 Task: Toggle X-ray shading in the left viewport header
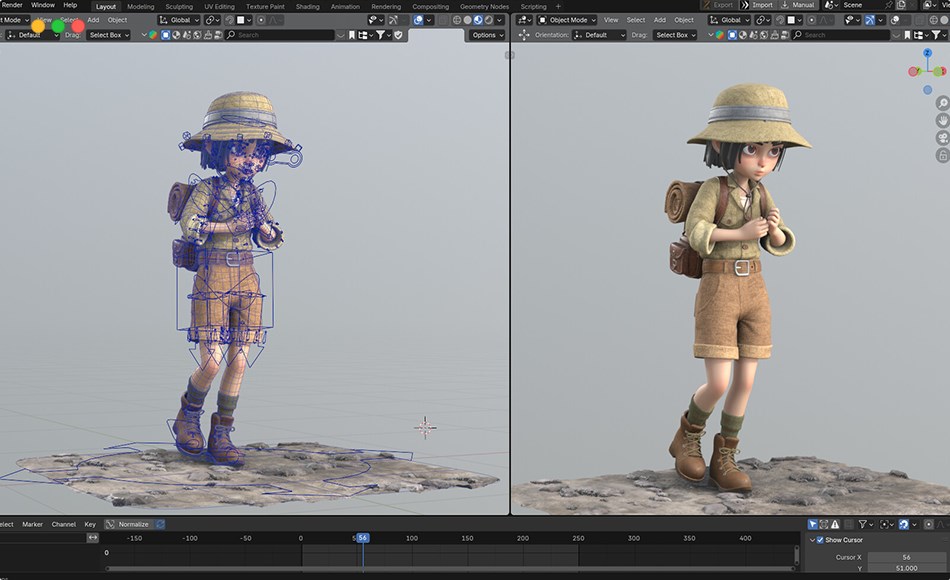point(442,20)
